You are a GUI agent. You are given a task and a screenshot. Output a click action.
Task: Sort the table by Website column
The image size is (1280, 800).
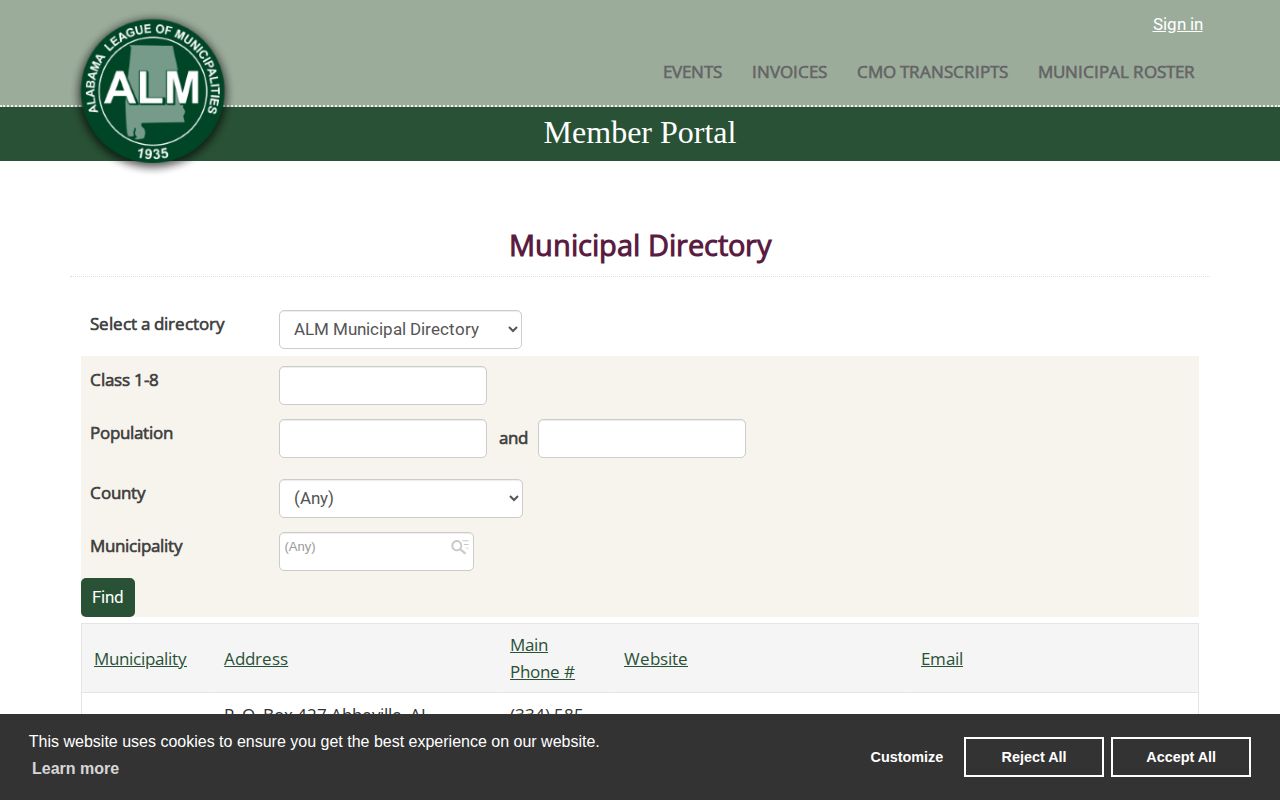[x=656, y=659]
